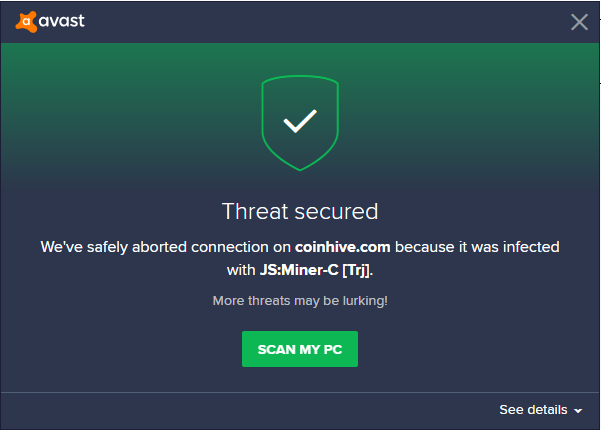Image resolution: width=601 pixels, height=430 pixels.
Task: Click the bold coinhive.com domain text
Action: click(x=341, y=246)
